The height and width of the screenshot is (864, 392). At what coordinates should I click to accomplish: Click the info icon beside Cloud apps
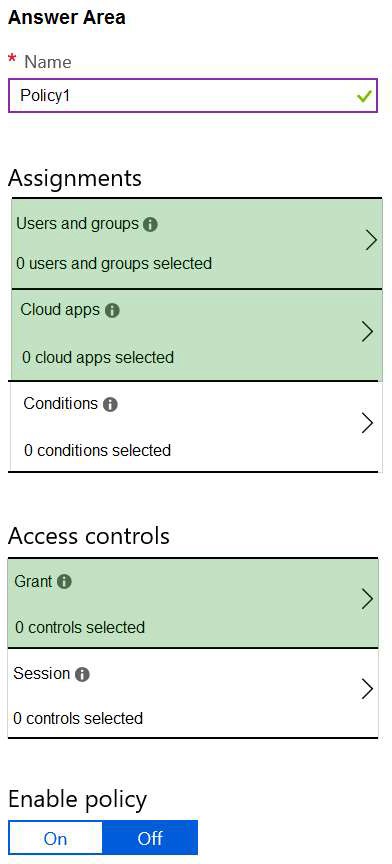coord(112,311)
